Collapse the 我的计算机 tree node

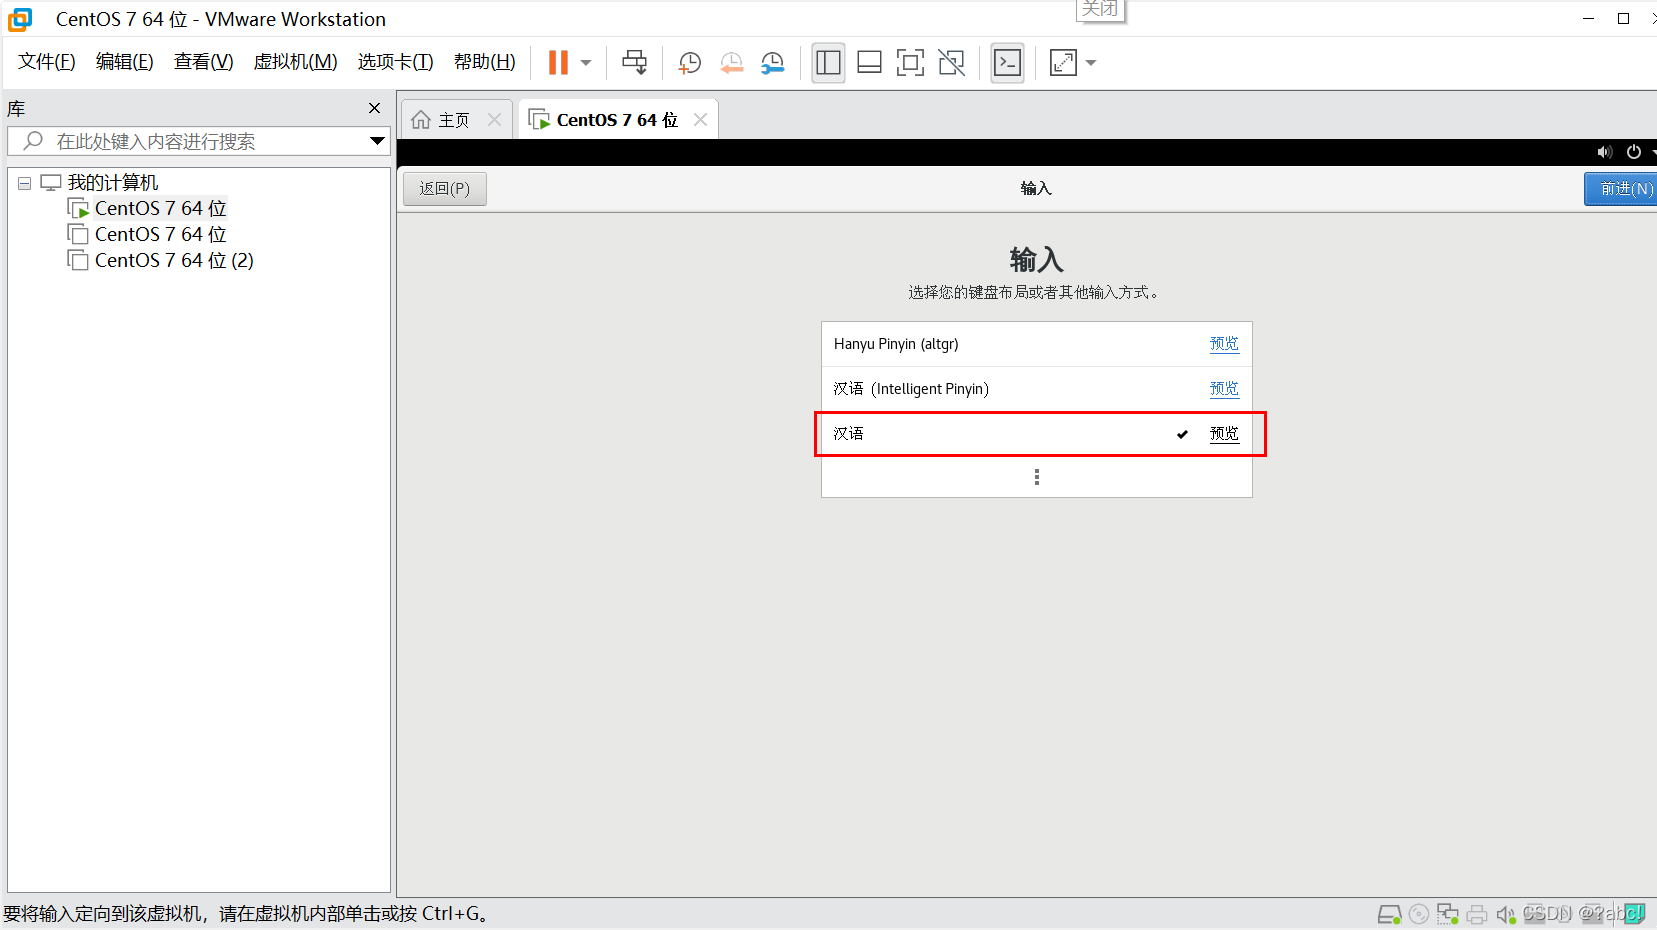coord(24,183)
